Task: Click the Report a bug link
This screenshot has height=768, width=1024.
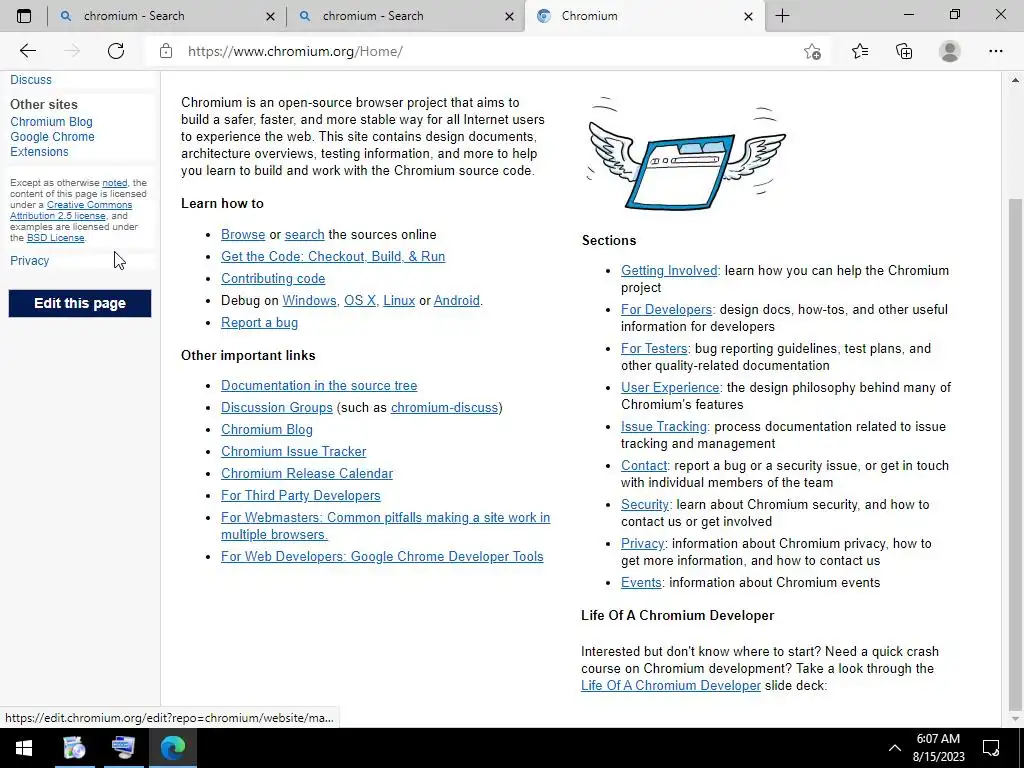Action: coord(259,323)
